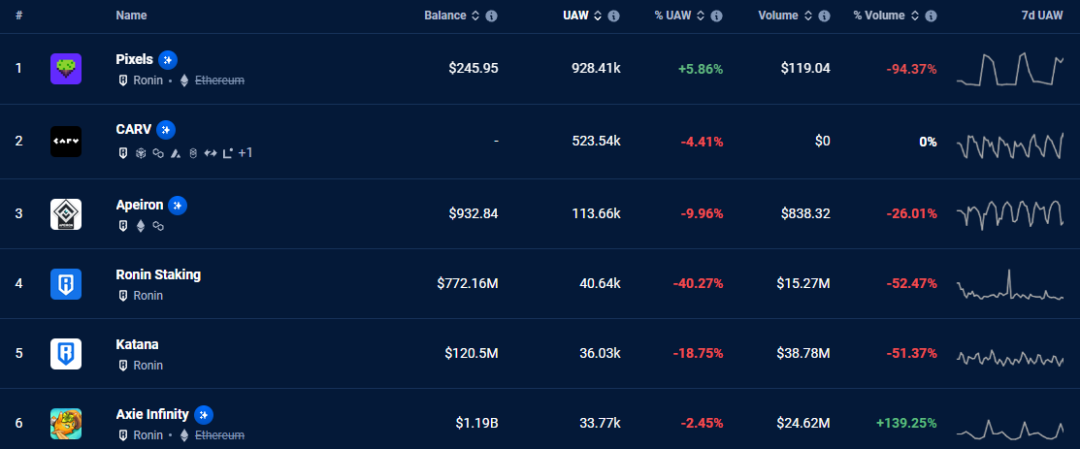
Task: Click the Ronin chain icon in CARV row
Action: click(123, 153)
